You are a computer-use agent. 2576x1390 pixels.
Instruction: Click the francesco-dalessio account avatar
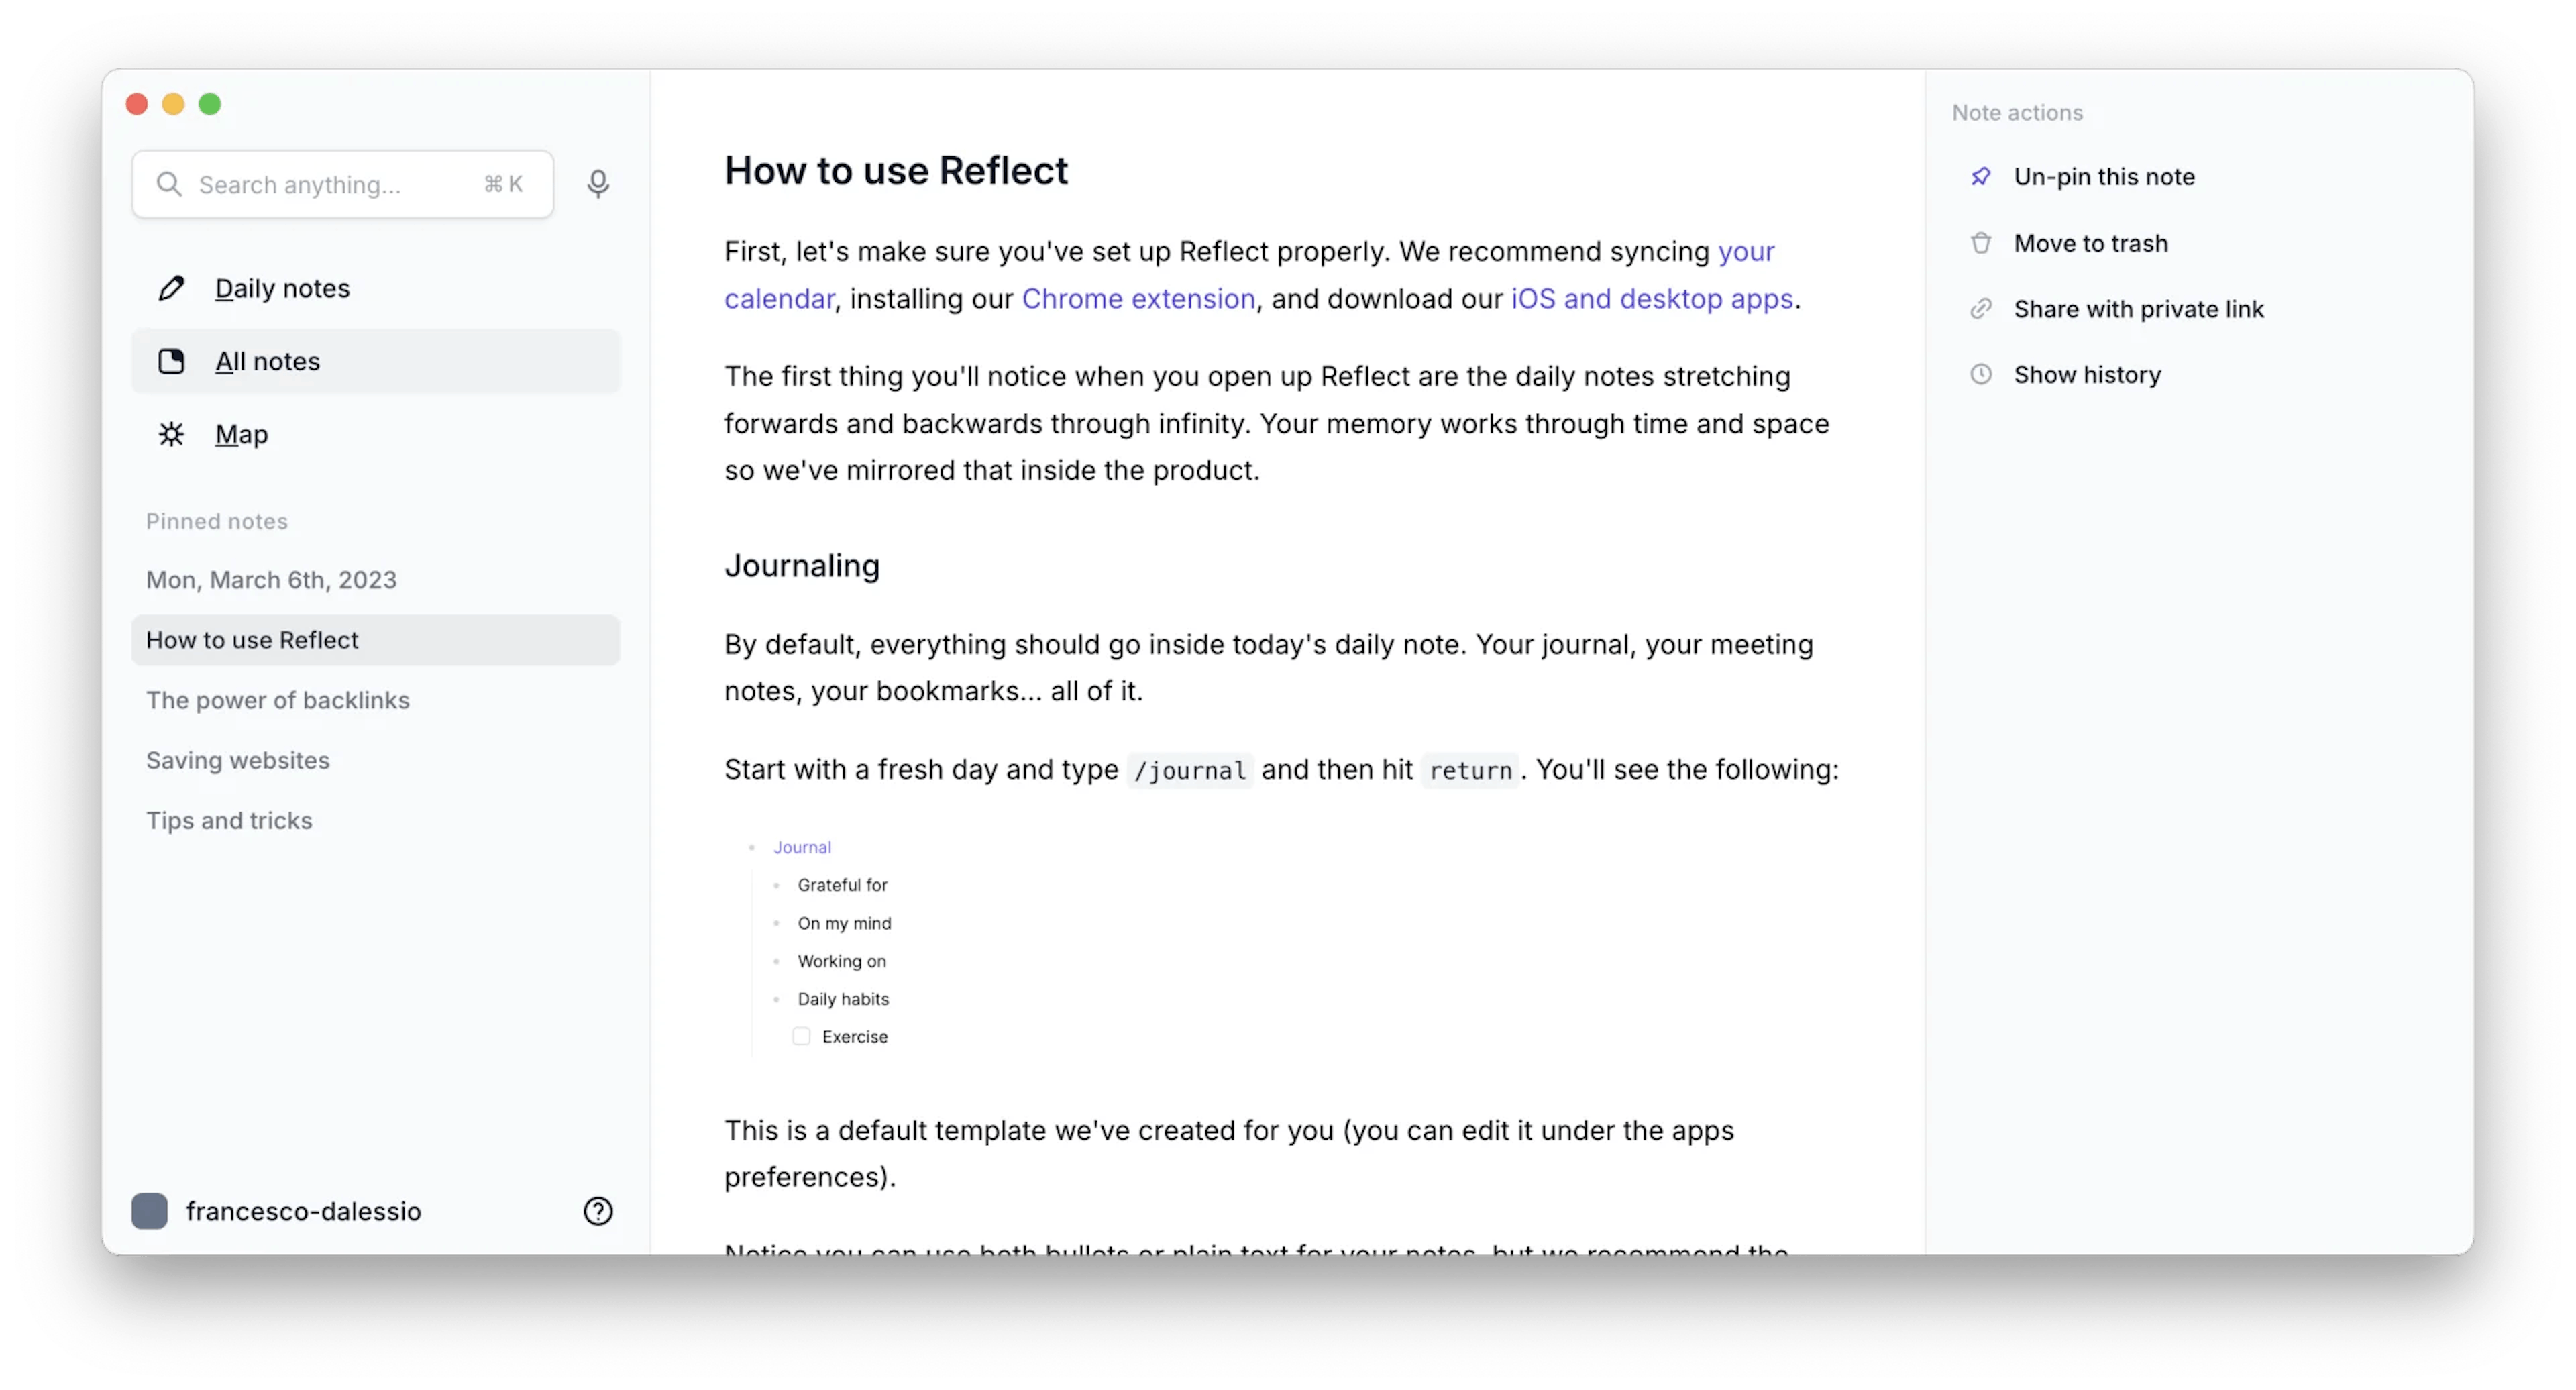150,1211
